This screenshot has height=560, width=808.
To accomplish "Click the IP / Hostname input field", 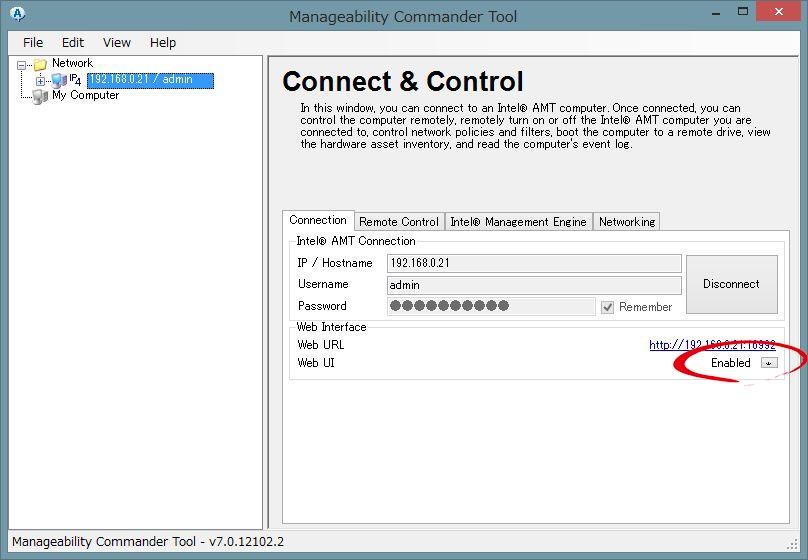I will point(534,263).
